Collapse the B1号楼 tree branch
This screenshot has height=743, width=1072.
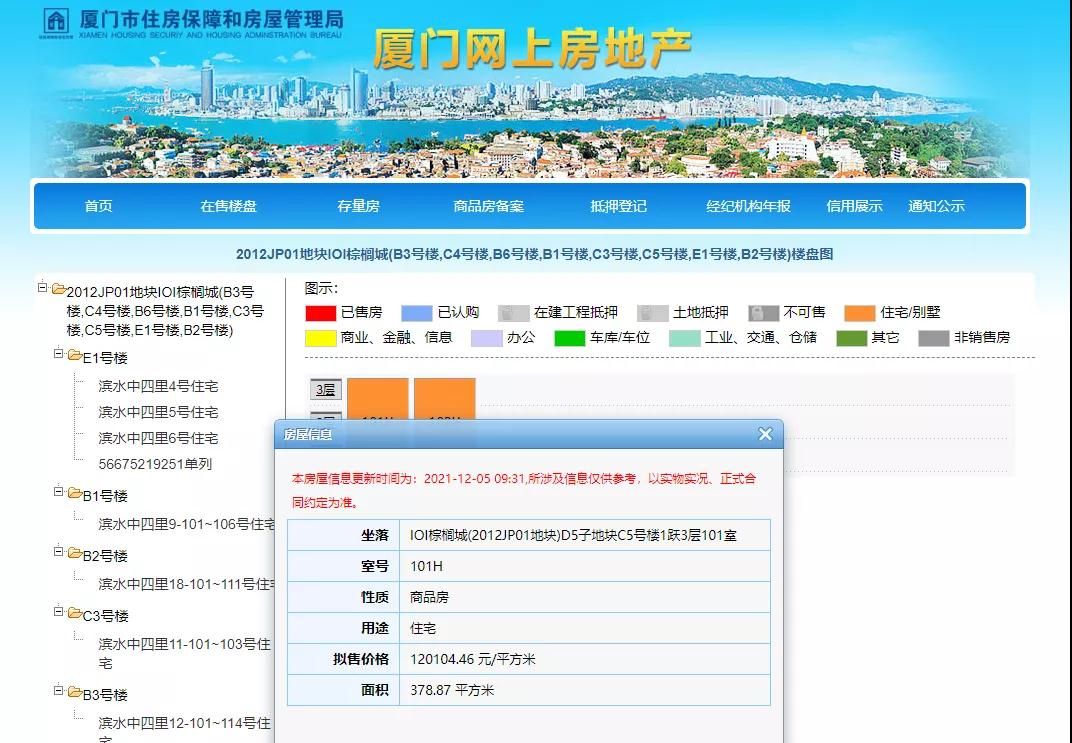pos(58,491)
